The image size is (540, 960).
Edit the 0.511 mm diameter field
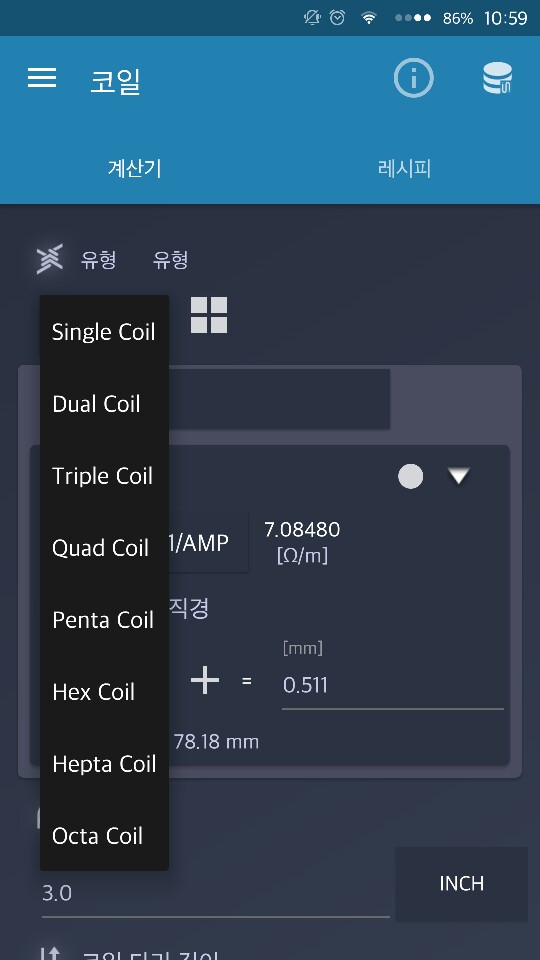point(392,685)
